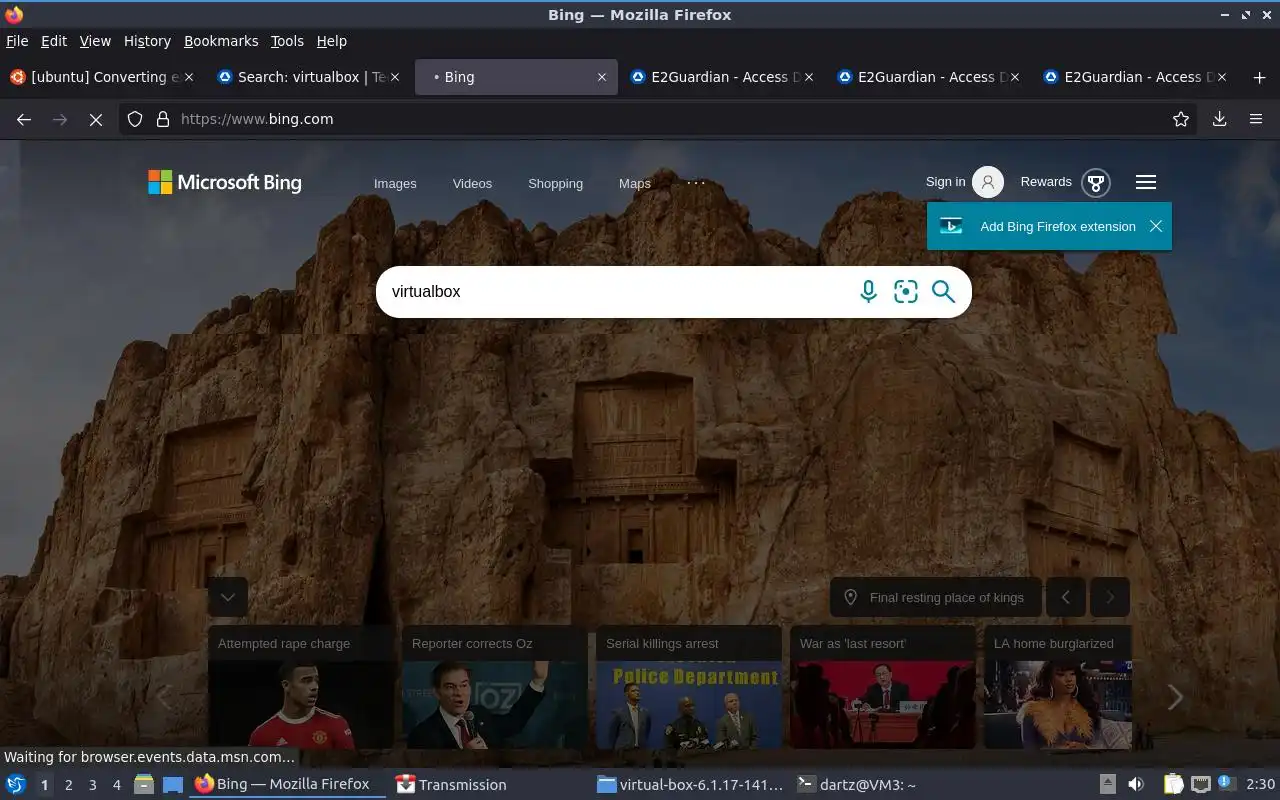
Task: Open visual search camera icon
Action: (906, 292)
